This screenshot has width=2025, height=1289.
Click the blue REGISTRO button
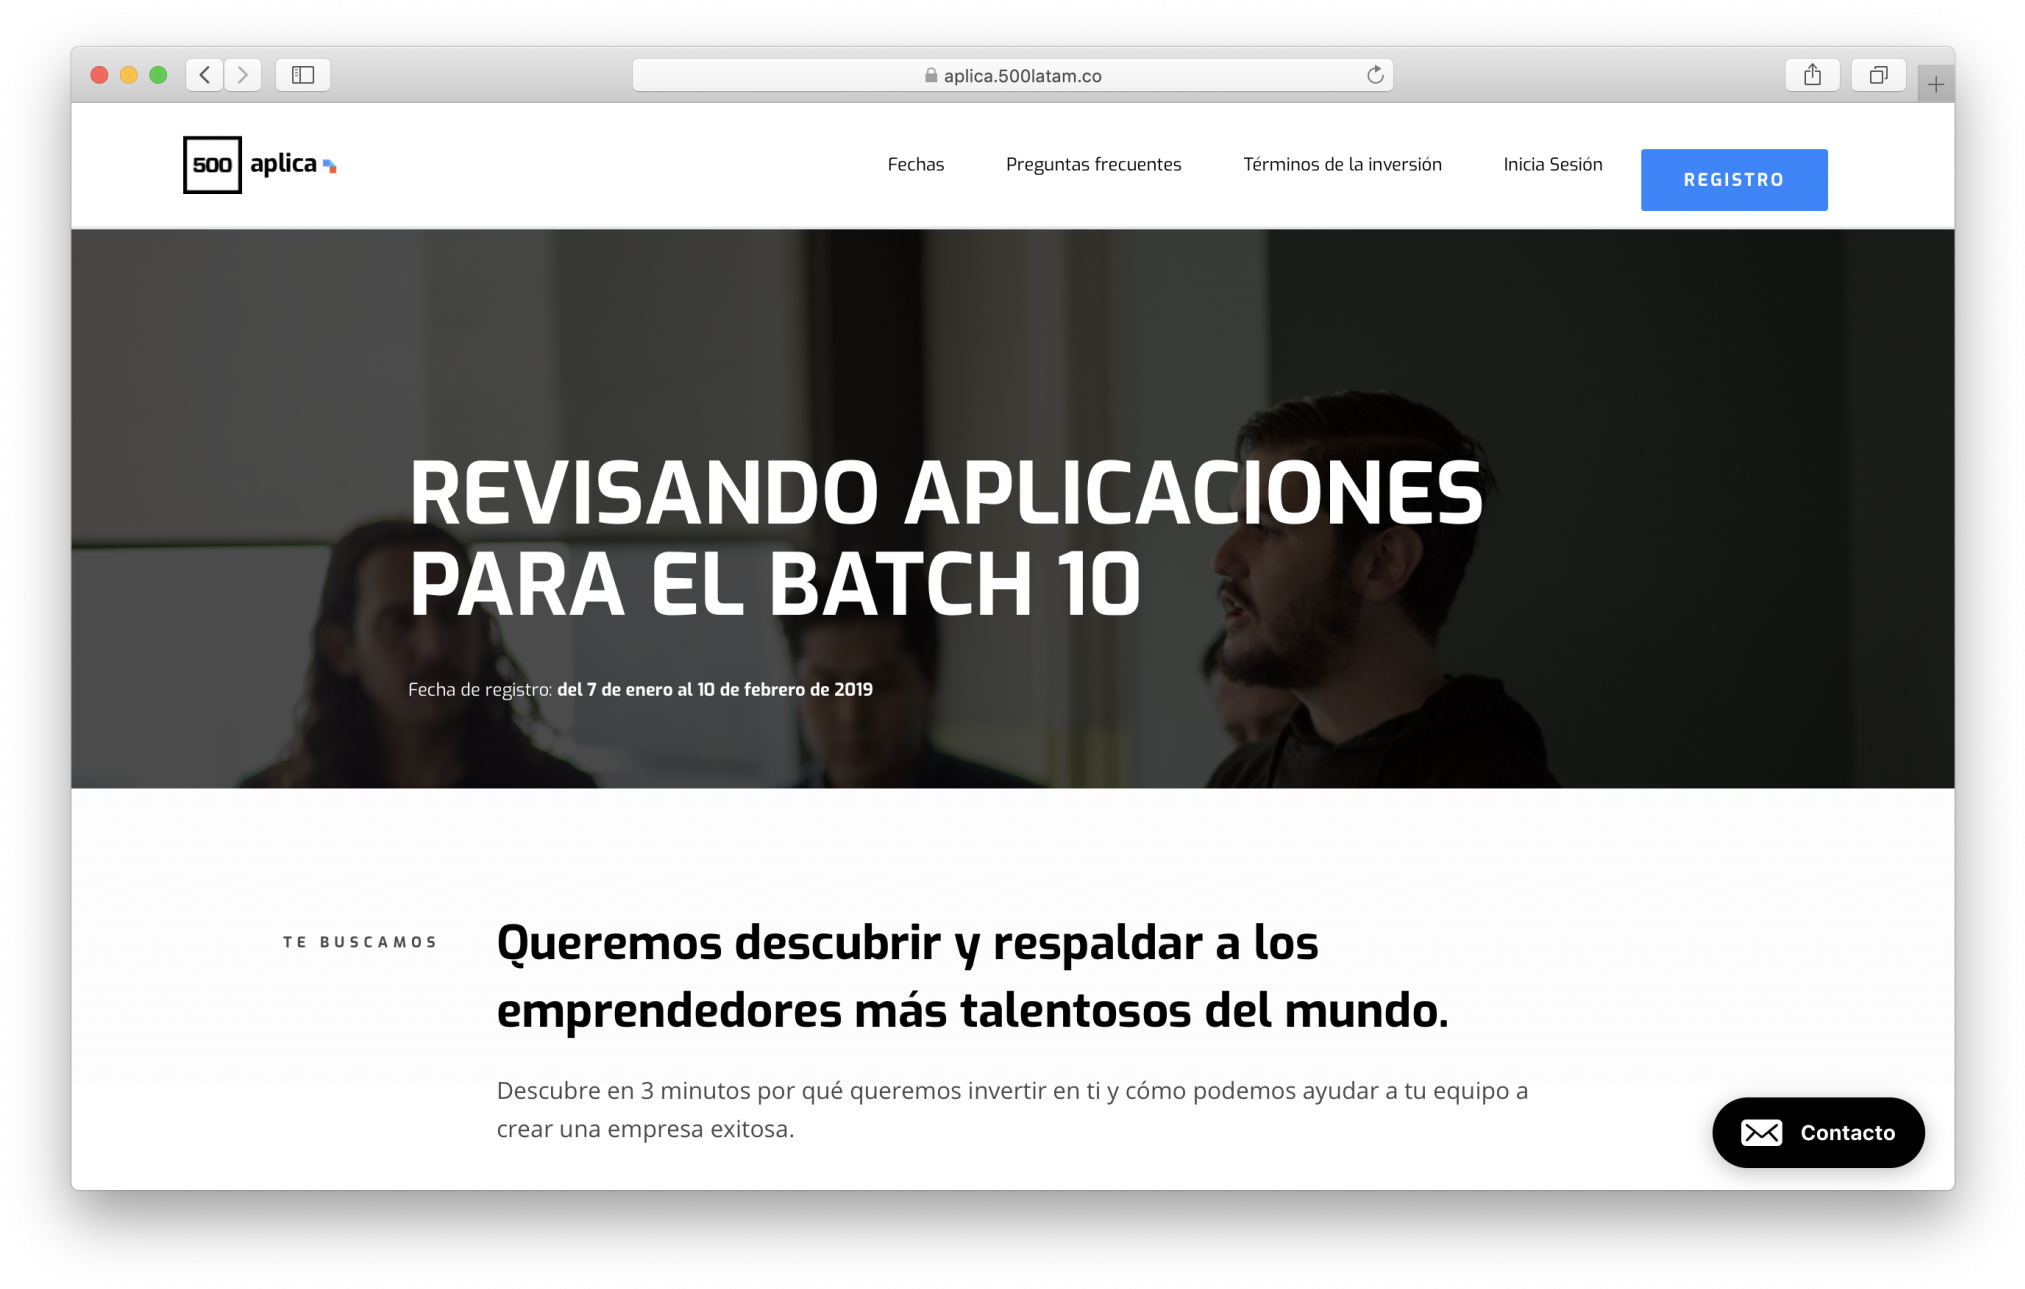pos(1734,180)
